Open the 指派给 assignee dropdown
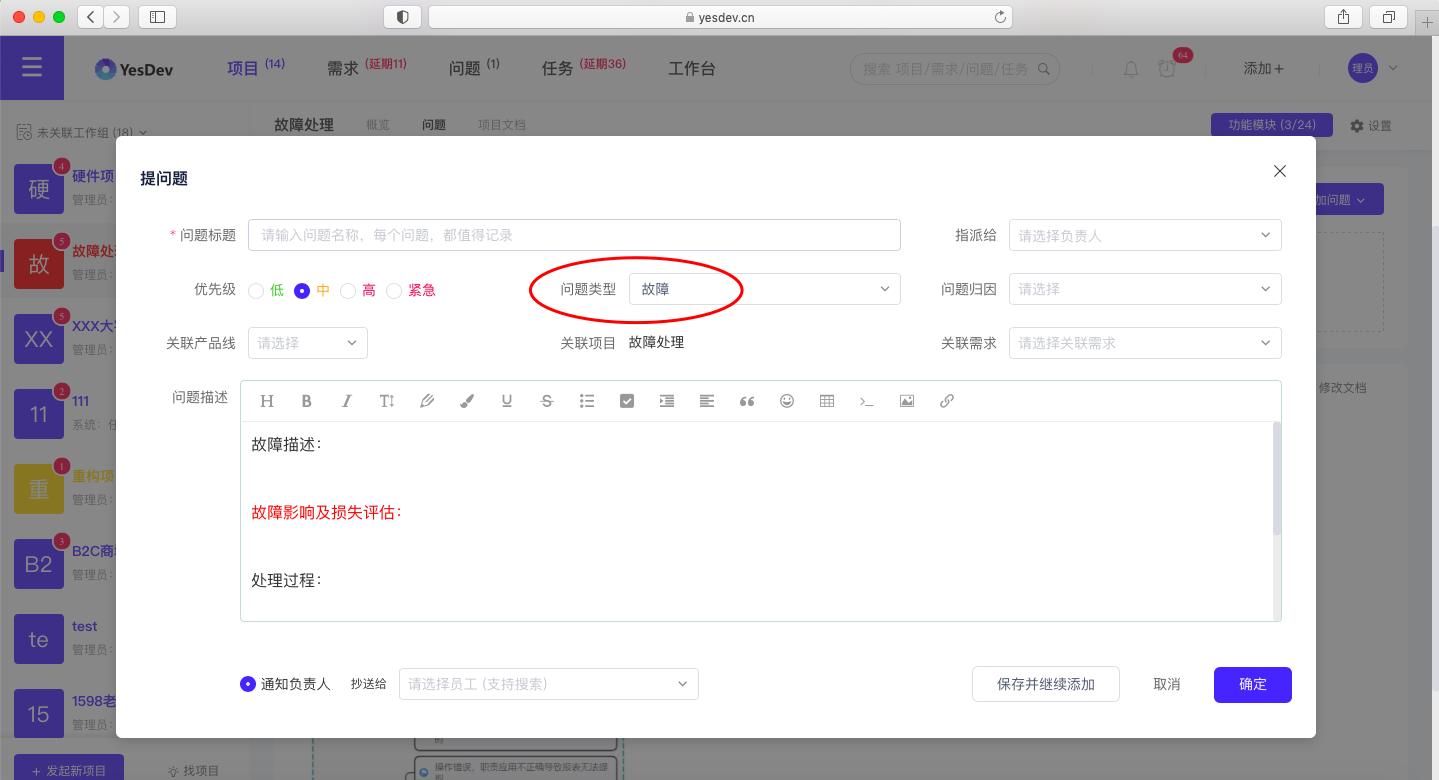The image size is (1439, 780). [1144, 235]
